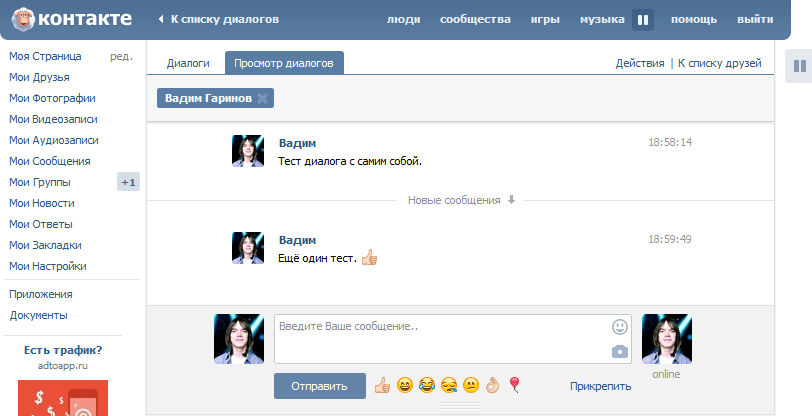
Task: Click the input box resize handle
Action: (x=460, y=405)
